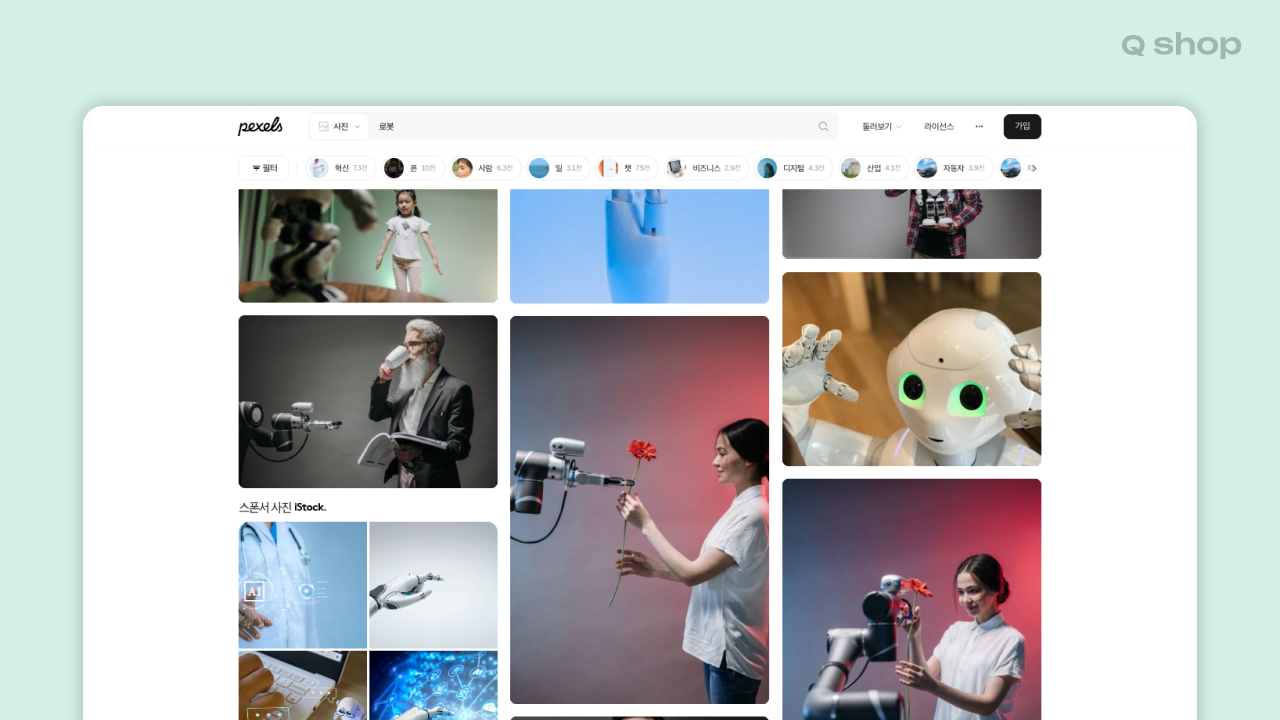1280x720 pixels.
Task: Open photo of robot arm holding red flower
Action: point(640,510)
